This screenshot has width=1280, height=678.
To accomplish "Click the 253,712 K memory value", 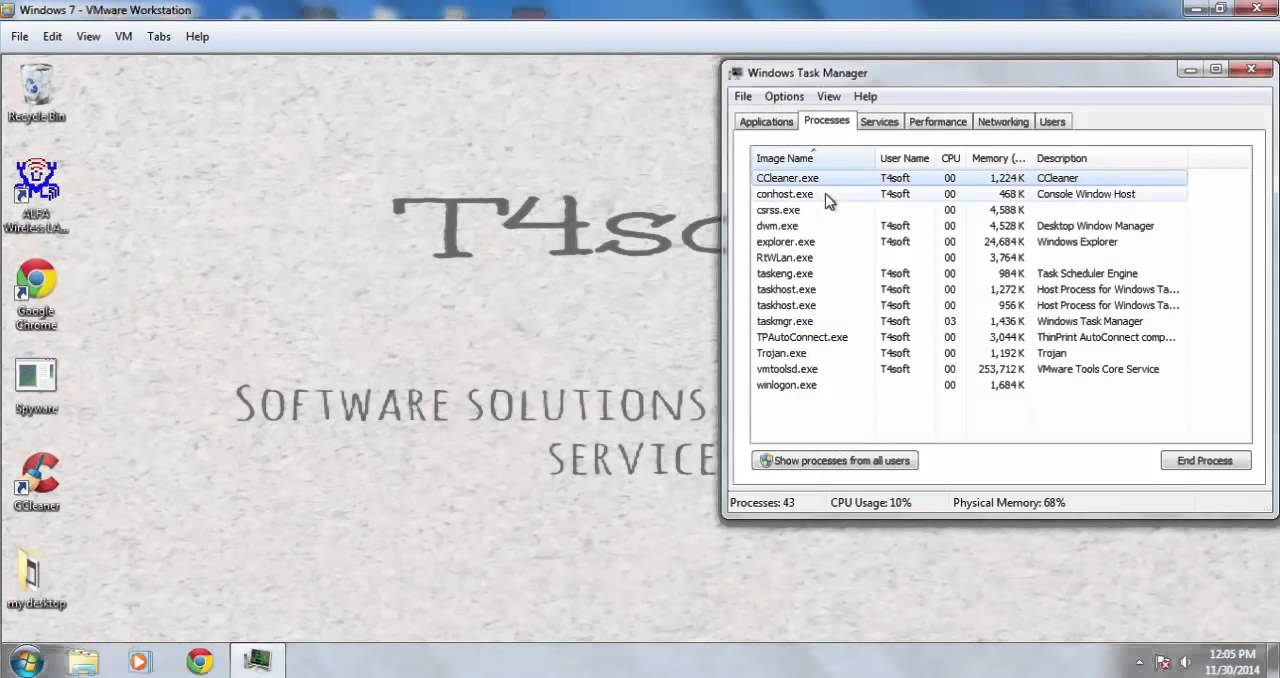I will tap(1001, 369).
